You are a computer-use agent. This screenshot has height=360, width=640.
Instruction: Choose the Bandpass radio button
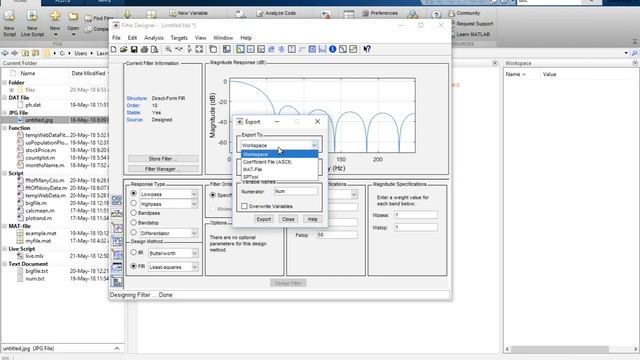point(133,213)
